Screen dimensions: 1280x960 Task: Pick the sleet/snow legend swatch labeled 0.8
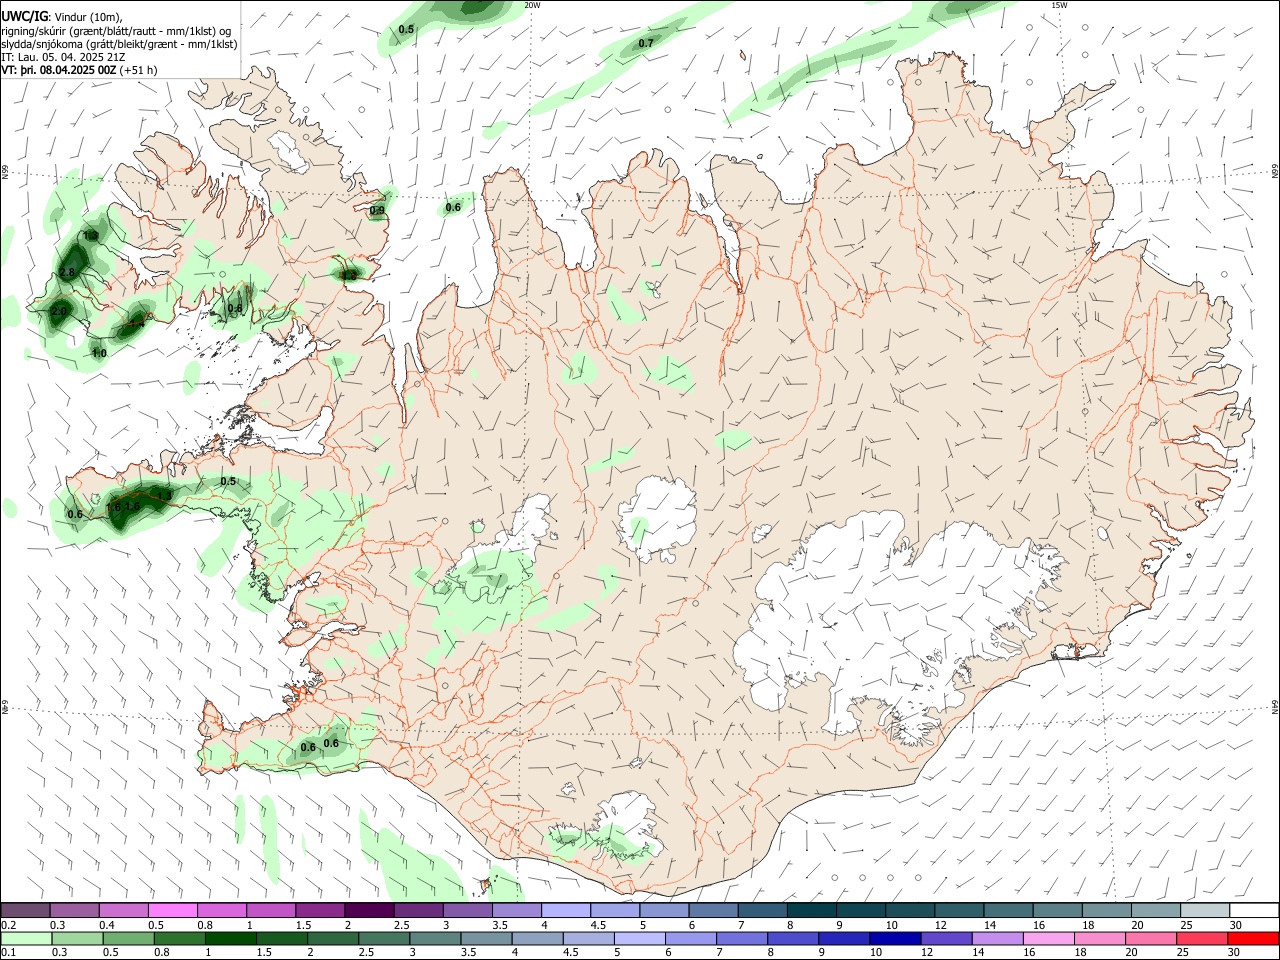click(222, 910)
